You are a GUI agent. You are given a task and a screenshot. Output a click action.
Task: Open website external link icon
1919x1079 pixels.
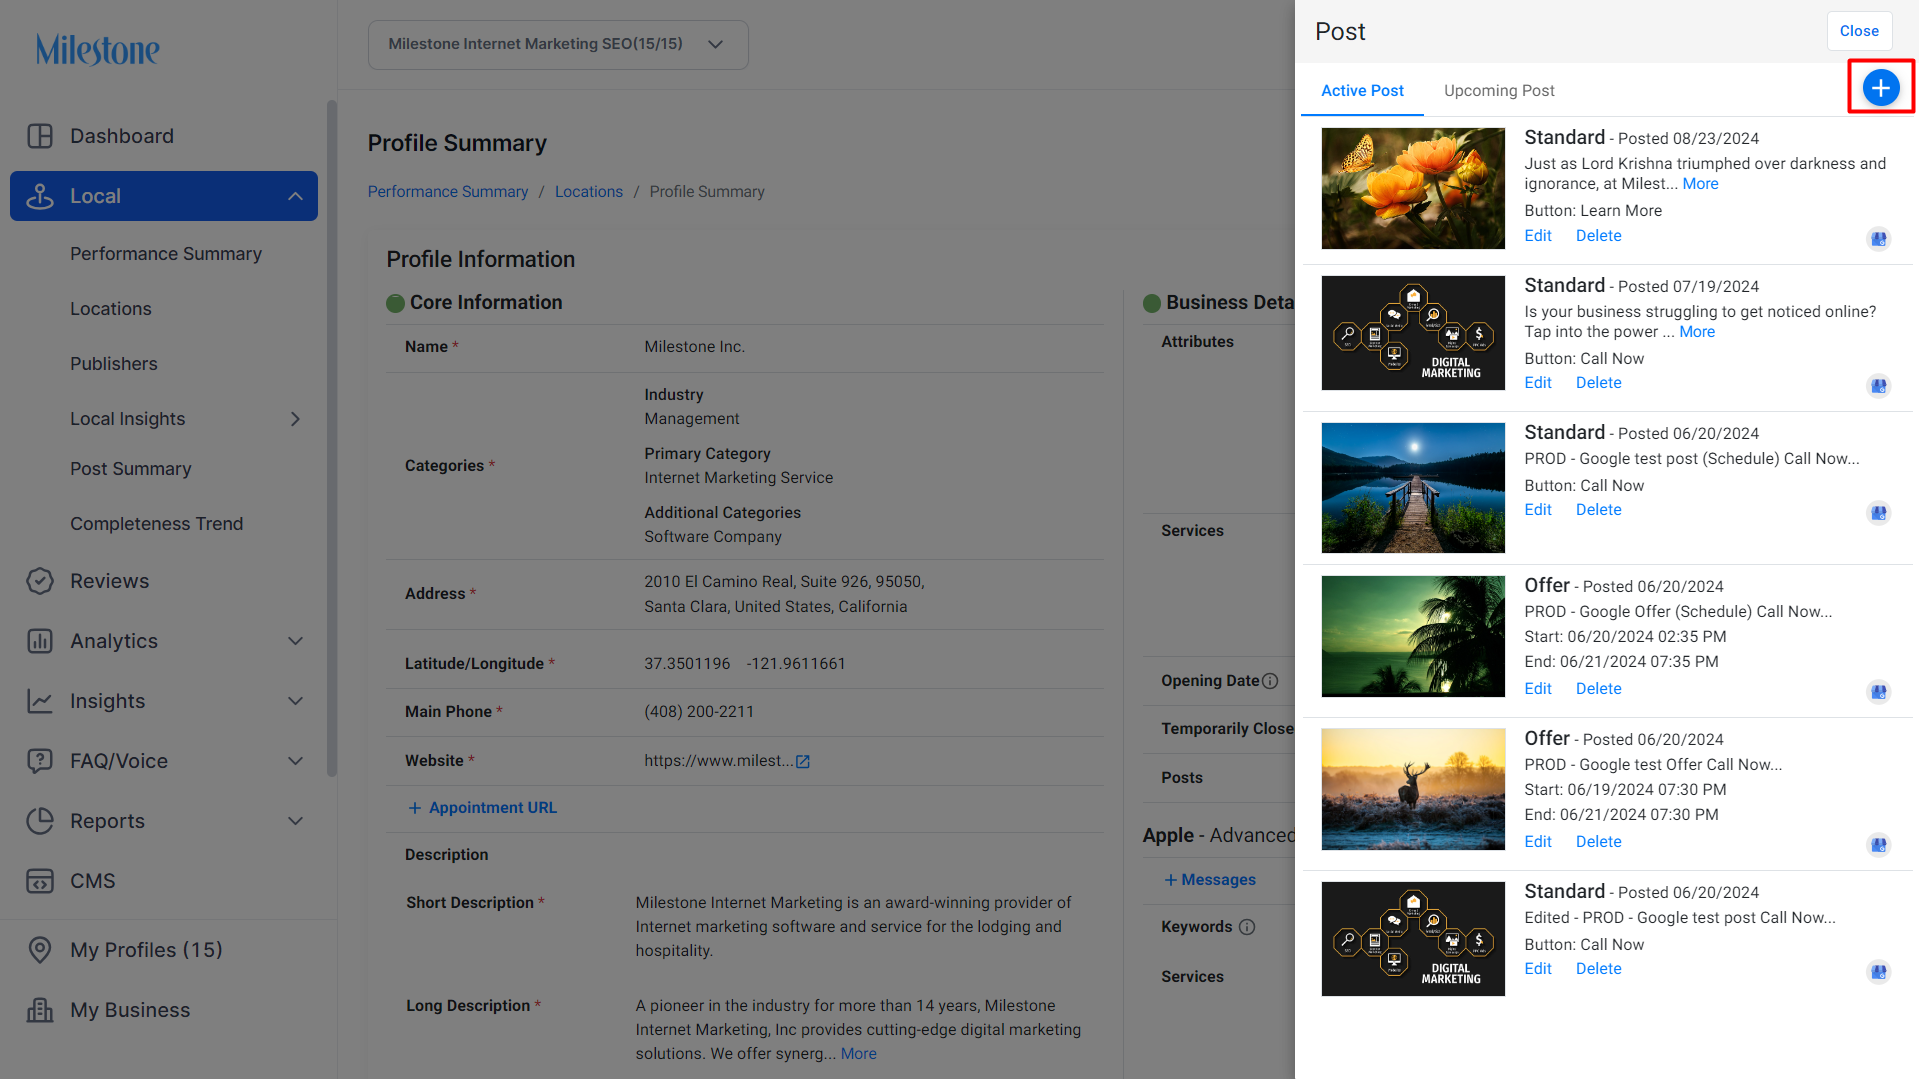point(802,762)
